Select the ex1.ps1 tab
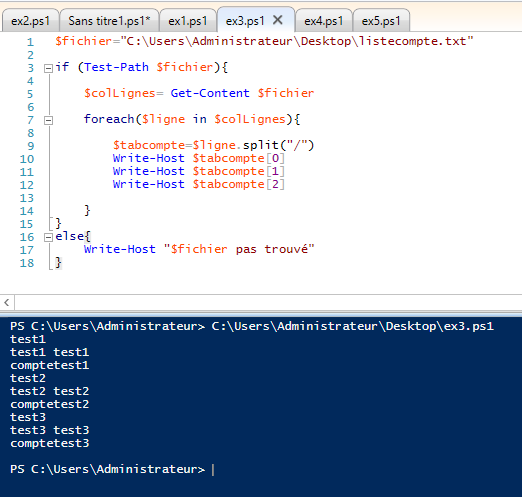 (188, 21)
